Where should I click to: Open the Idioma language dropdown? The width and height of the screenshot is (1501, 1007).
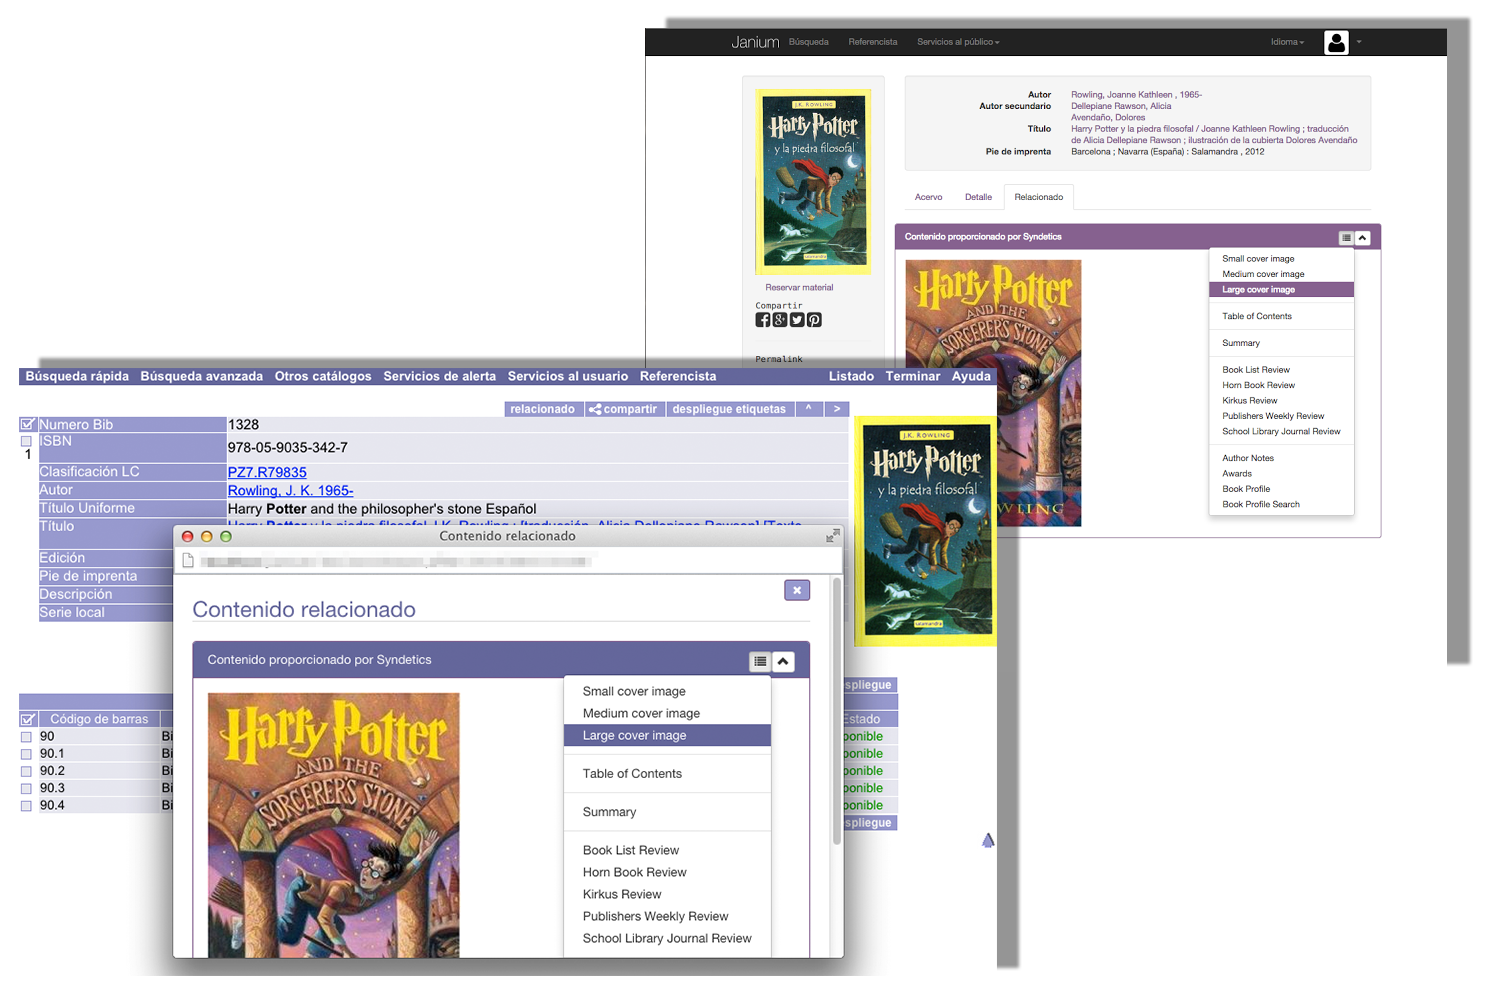(1287, 42)
